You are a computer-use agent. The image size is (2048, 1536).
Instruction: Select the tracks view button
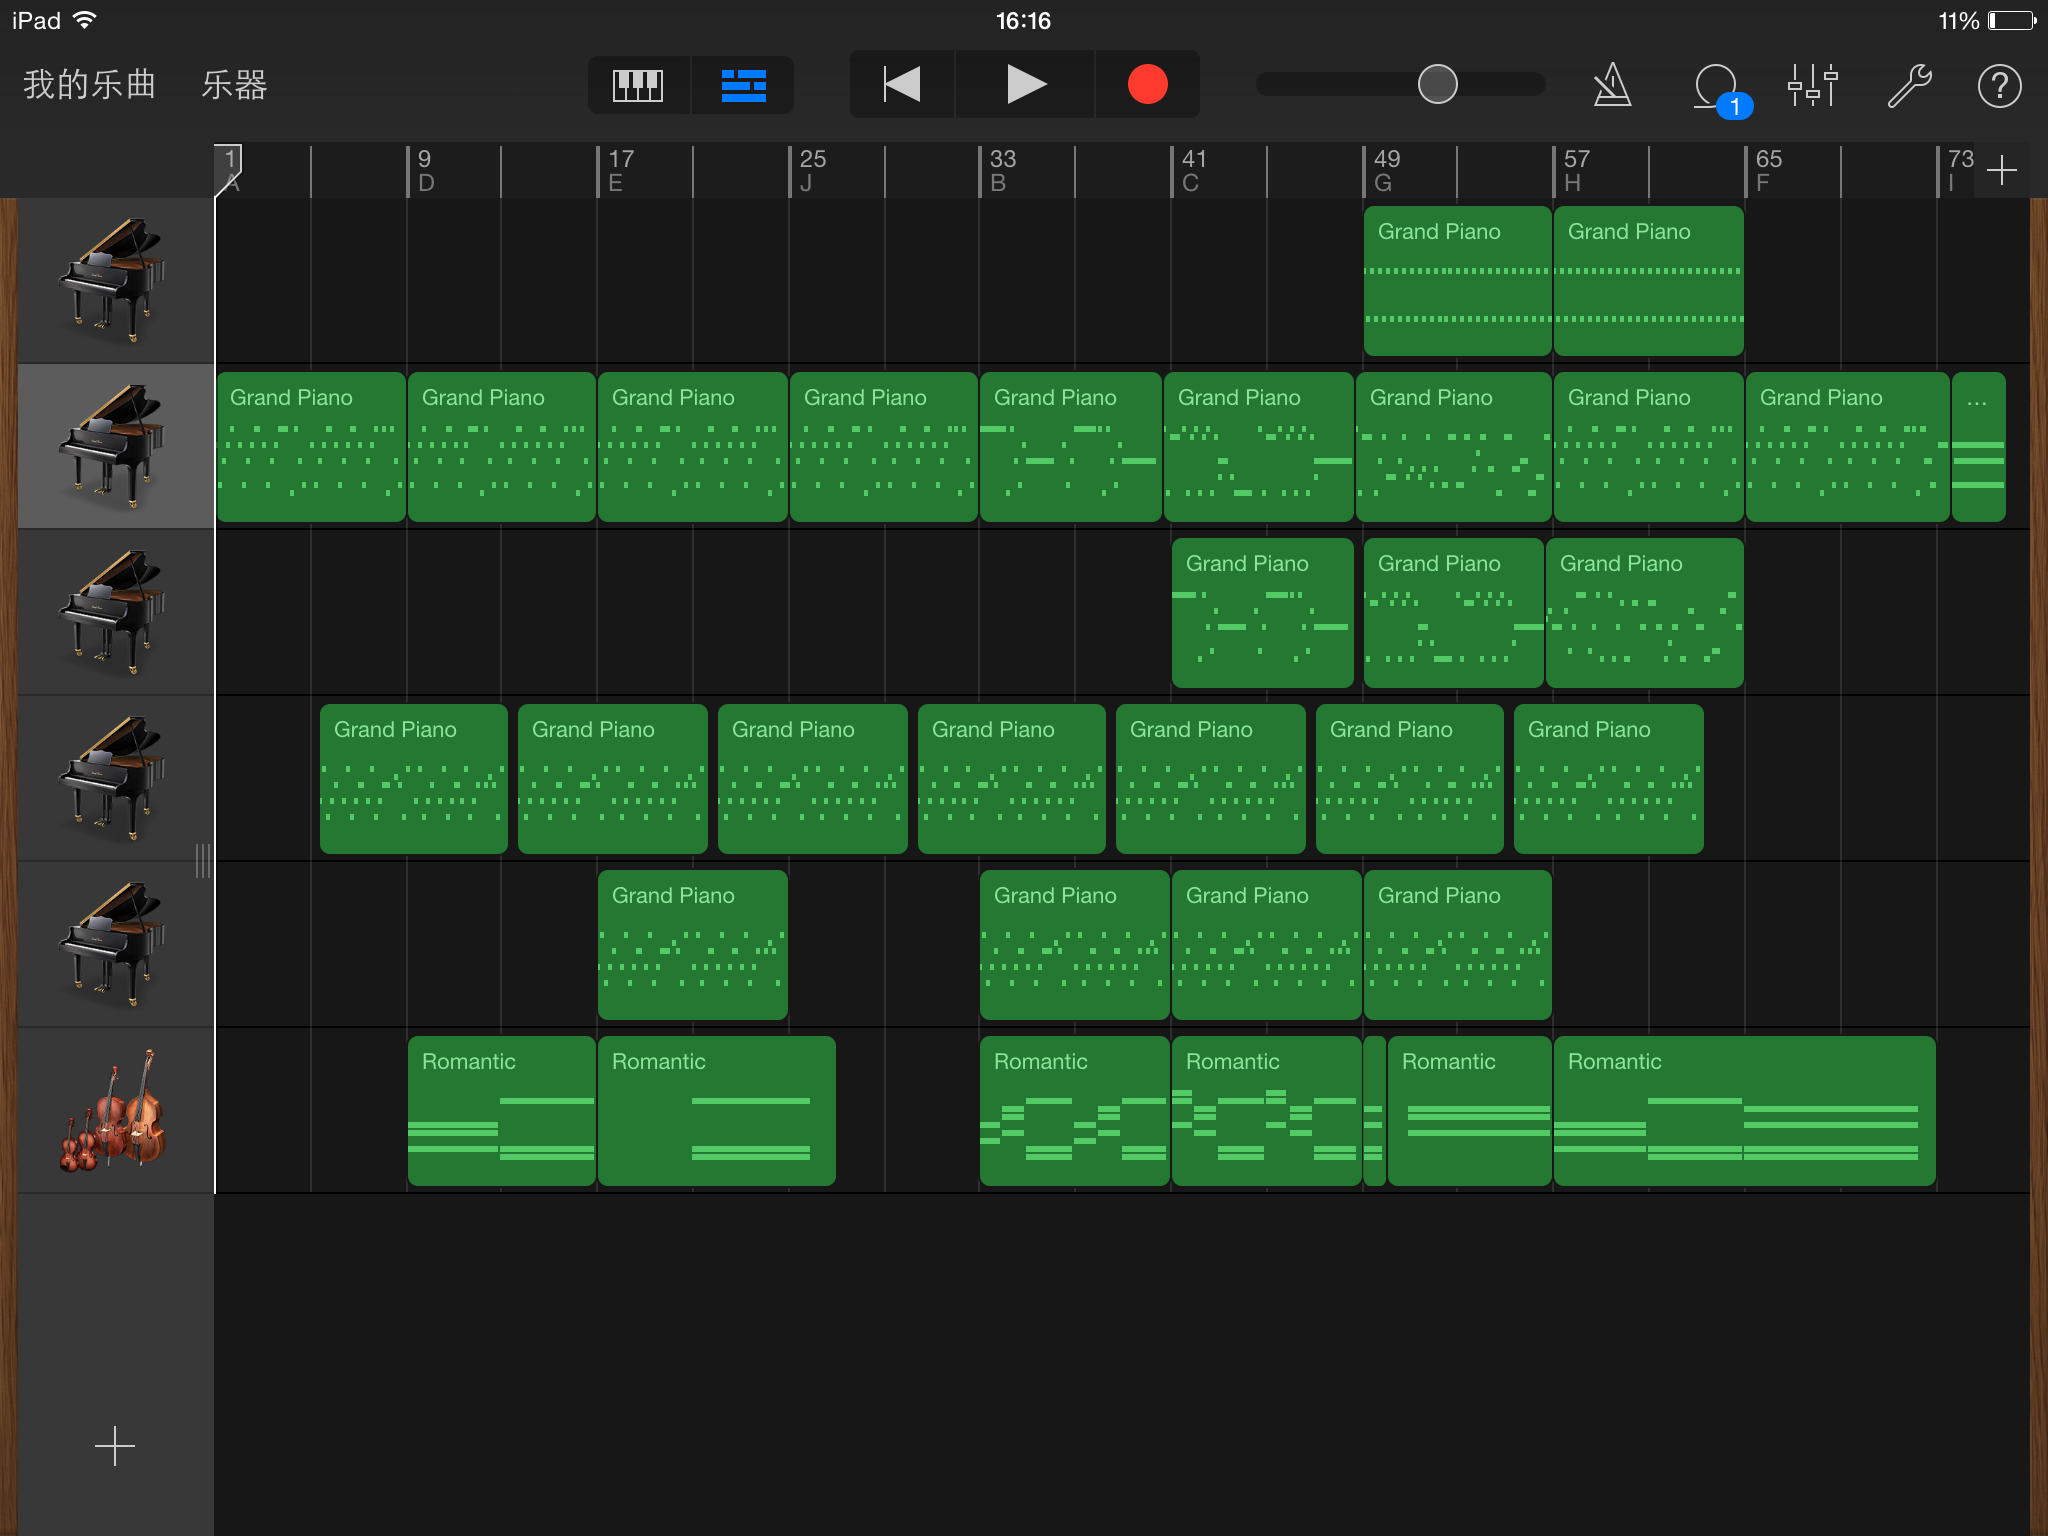[x=743, y=86]
